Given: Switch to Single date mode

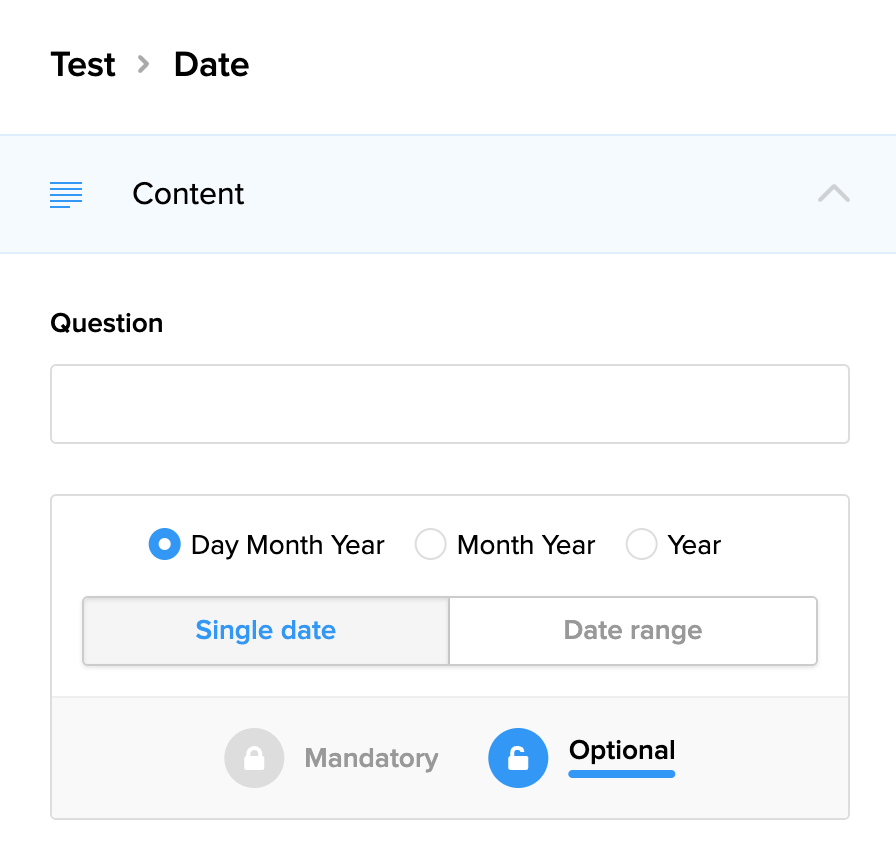Looking at the screenshot, I should pyautogui.click(x=266, y=631).
